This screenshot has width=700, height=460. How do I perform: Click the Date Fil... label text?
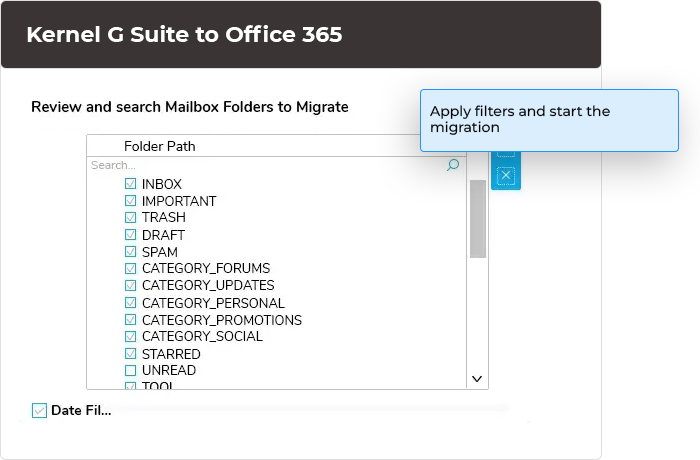81,410
